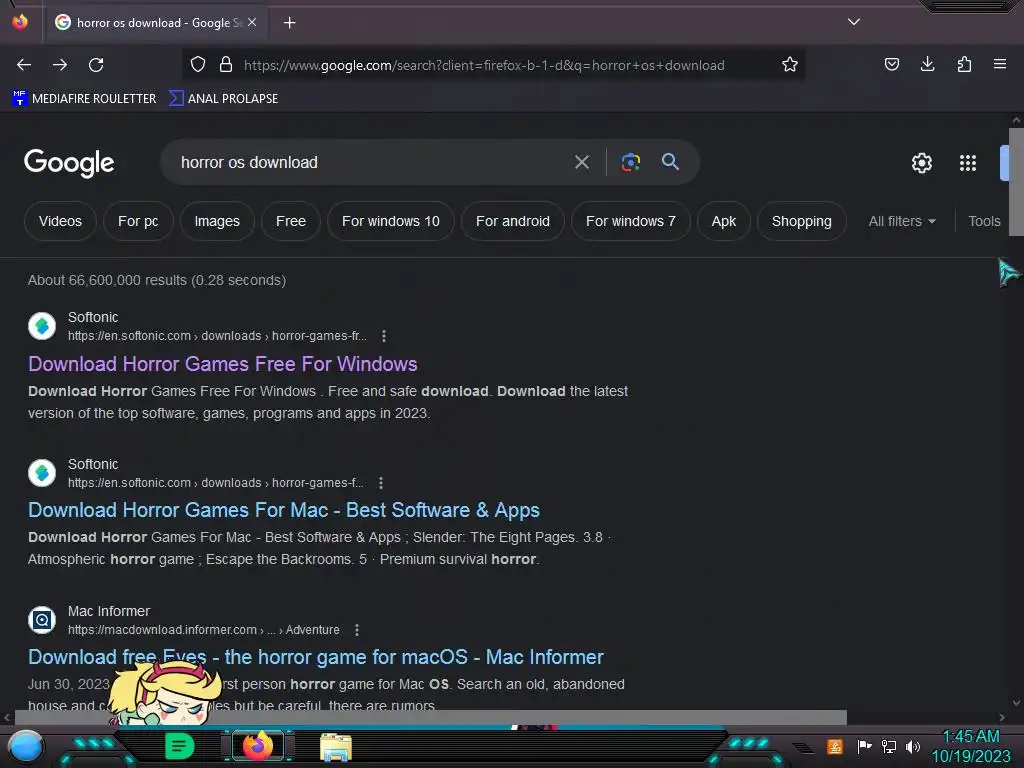Open Firefox downloads panel
Viewport: 1024px width, 768px height.
(x=927, y=64)
